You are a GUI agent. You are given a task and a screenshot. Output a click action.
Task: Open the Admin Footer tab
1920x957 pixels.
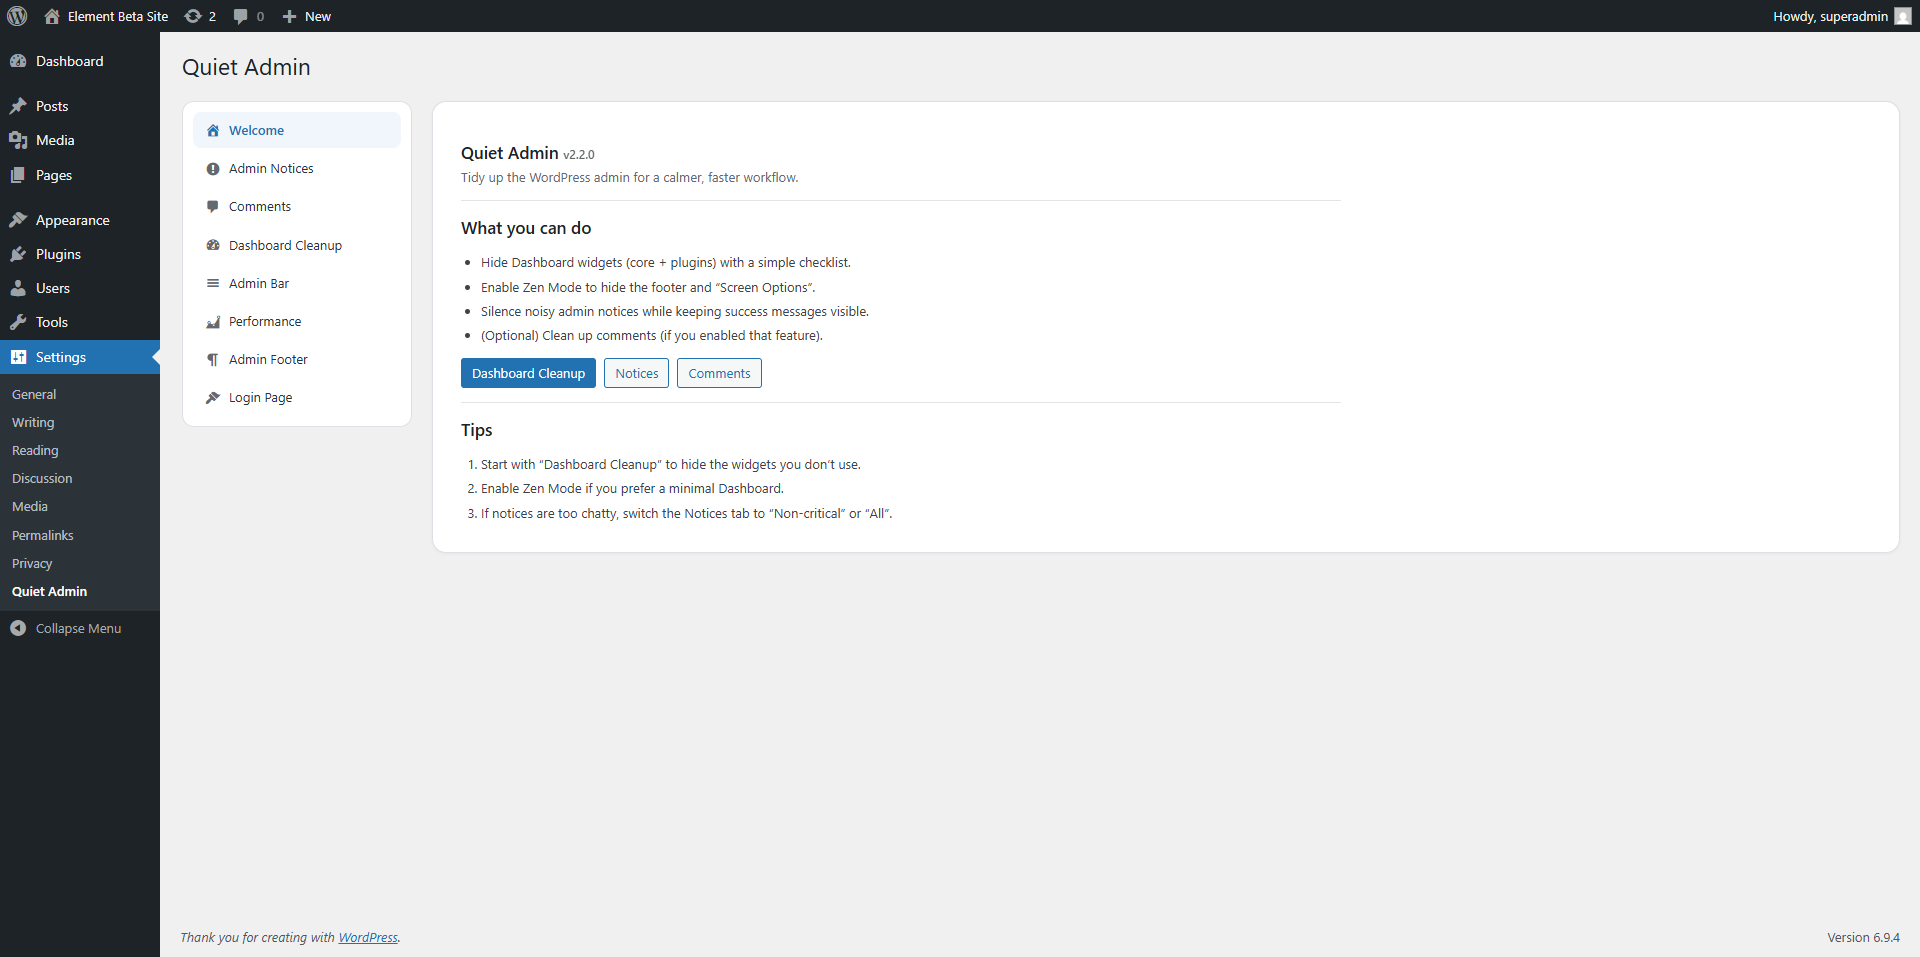pos(297,359)
